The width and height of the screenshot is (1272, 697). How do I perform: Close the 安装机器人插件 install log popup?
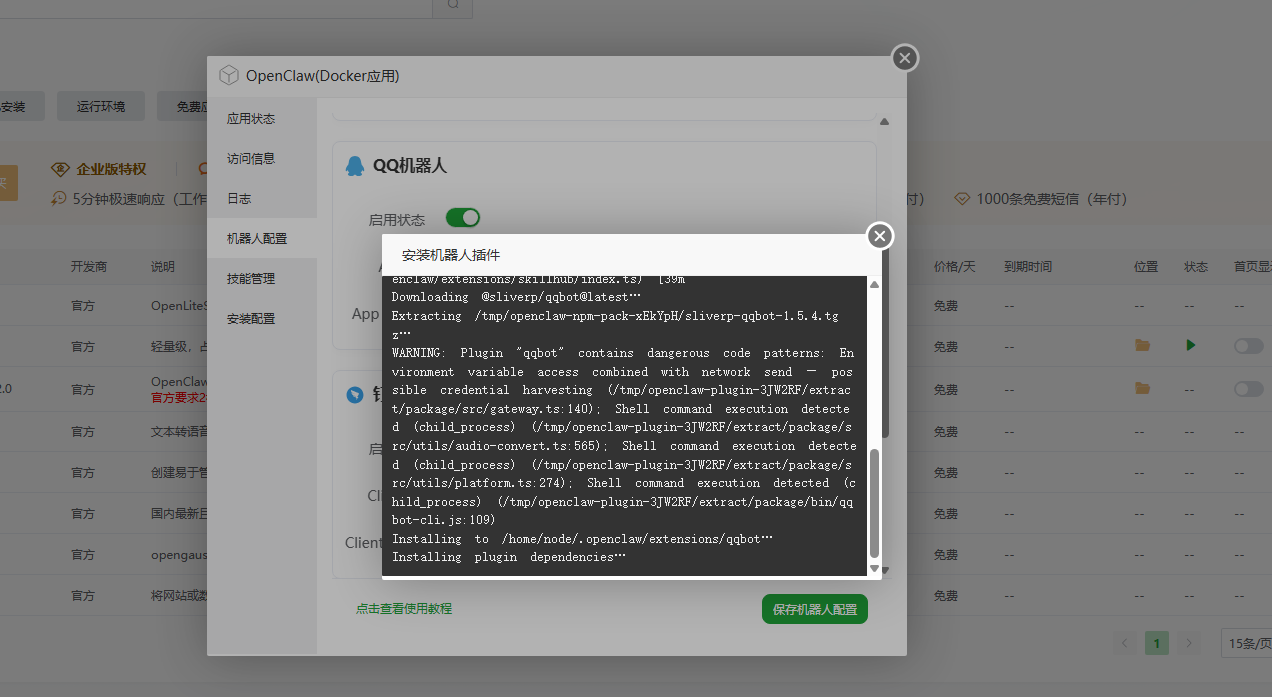(879, 236)
